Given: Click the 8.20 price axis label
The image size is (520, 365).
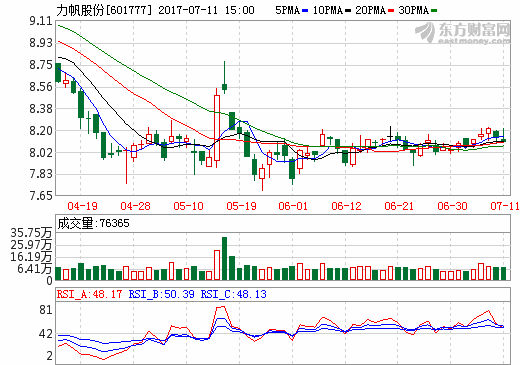Looking at the screenshot, I should (41, 131).
